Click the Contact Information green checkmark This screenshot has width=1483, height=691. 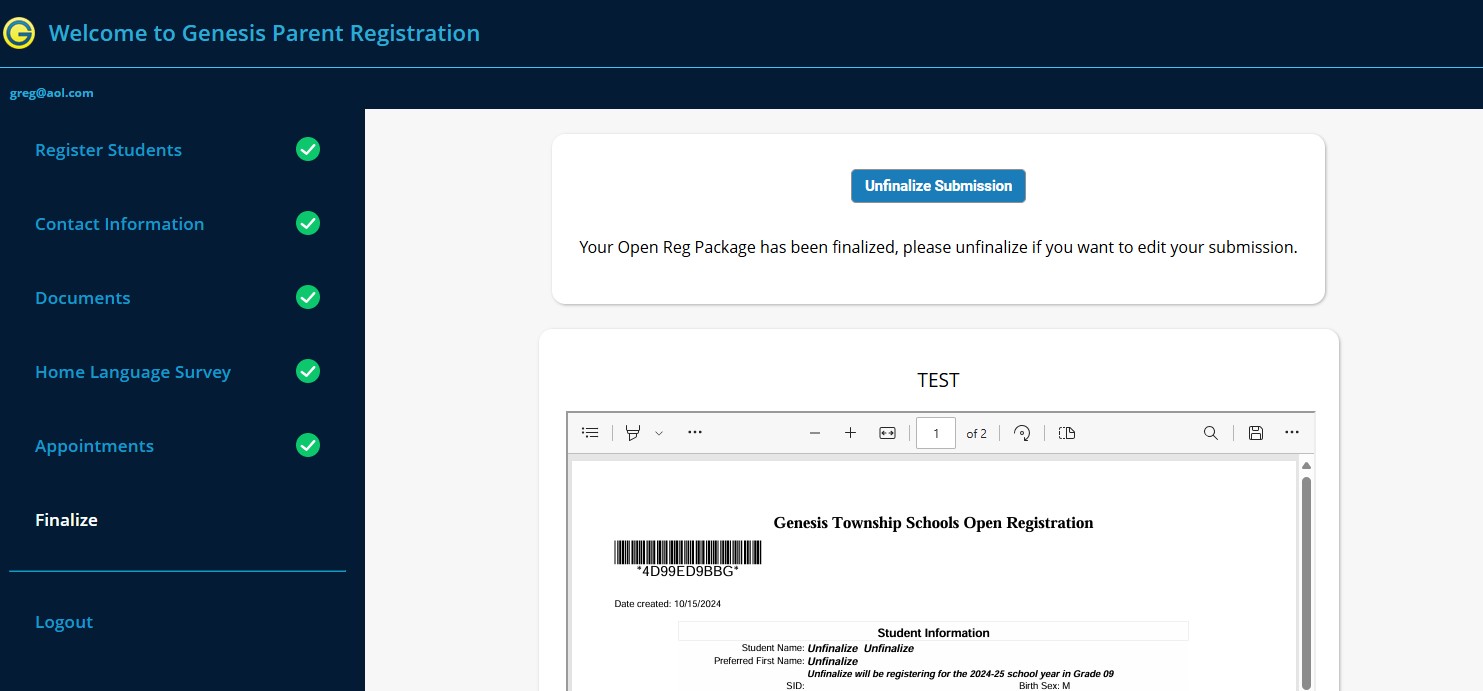(308, 223)
